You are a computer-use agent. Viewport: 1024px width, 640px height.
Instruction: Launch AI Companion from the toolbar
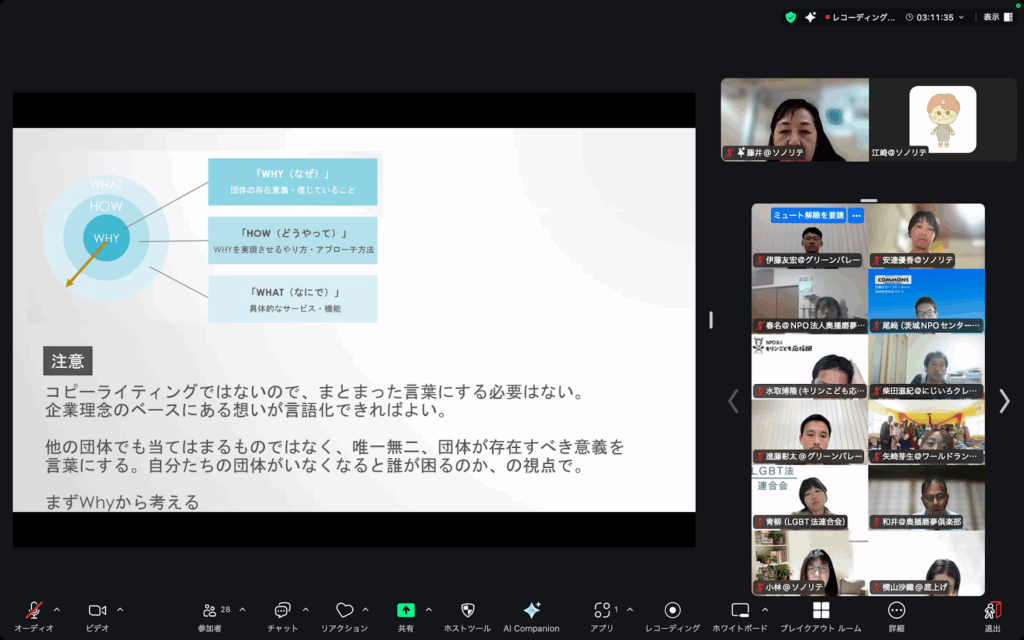pos(531,611)
